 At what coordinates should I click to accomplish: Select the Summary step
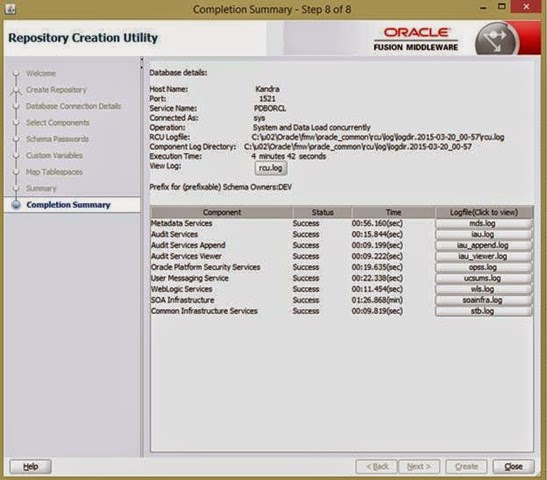(41, 188)
